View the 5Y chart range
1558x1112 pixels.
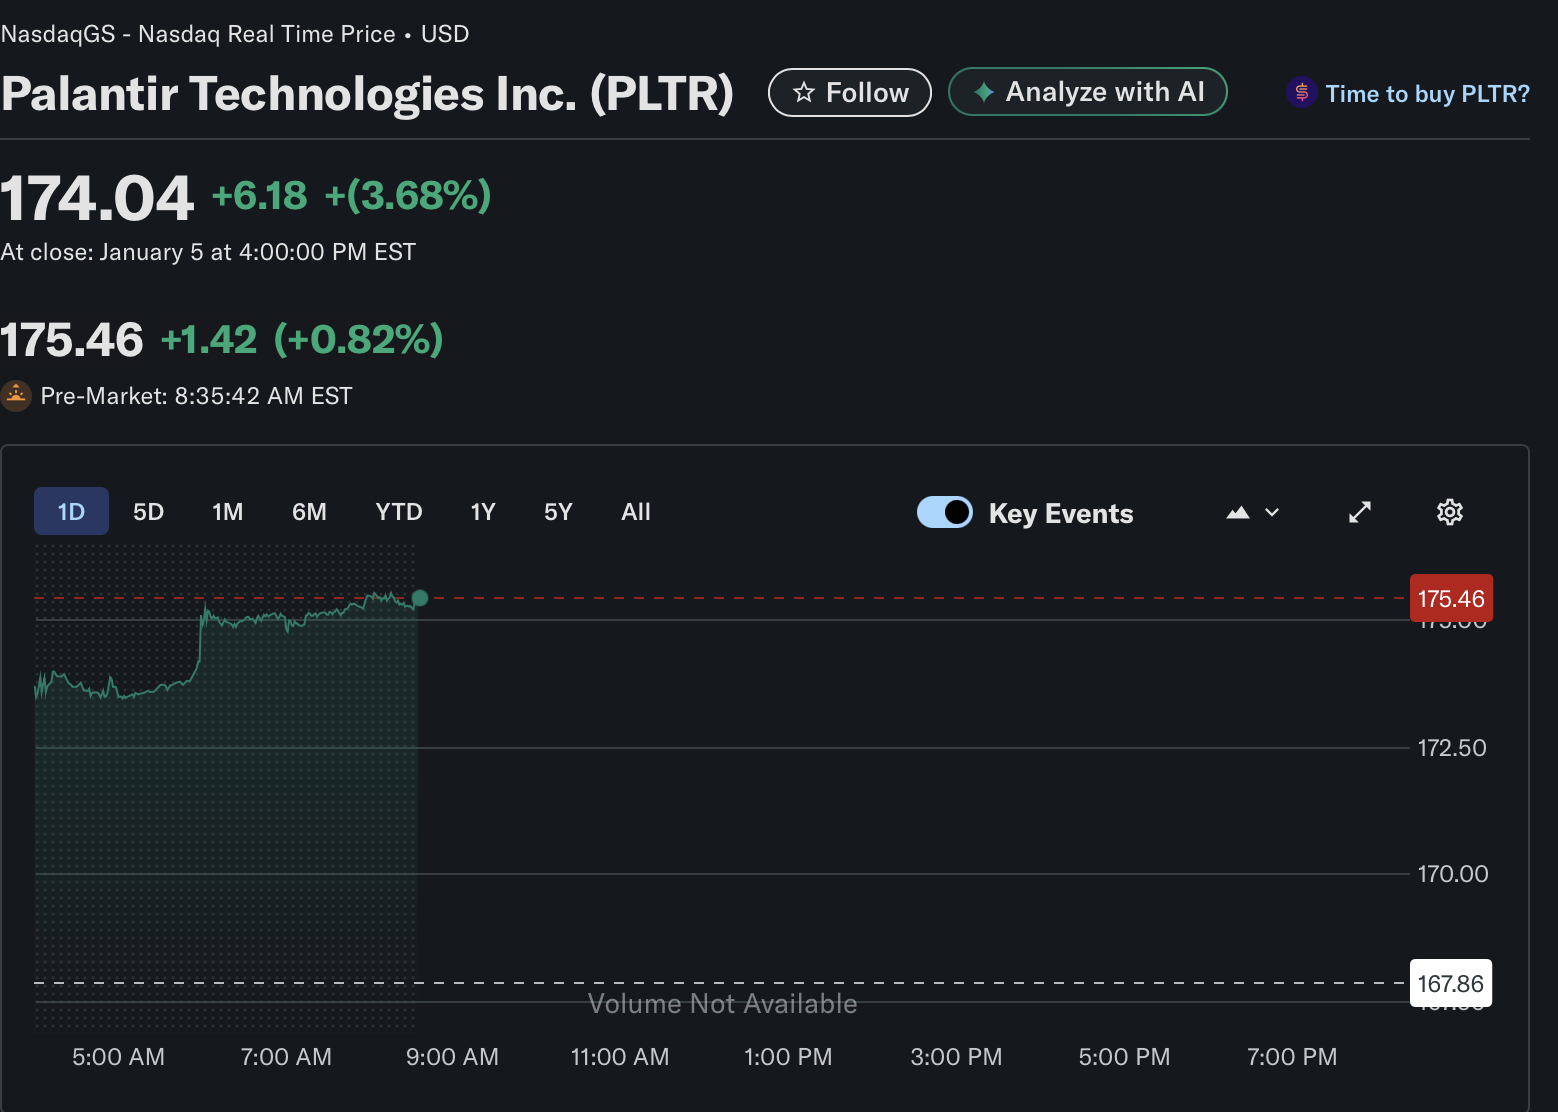[x=558, y=512]
